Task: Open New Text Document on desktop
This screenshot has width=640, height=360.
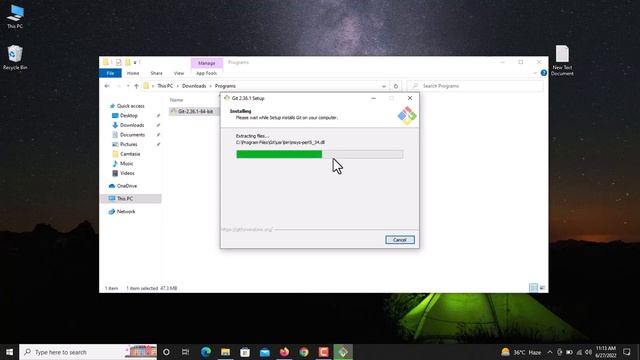Action: pyautogui.click(x=562, y=60)
